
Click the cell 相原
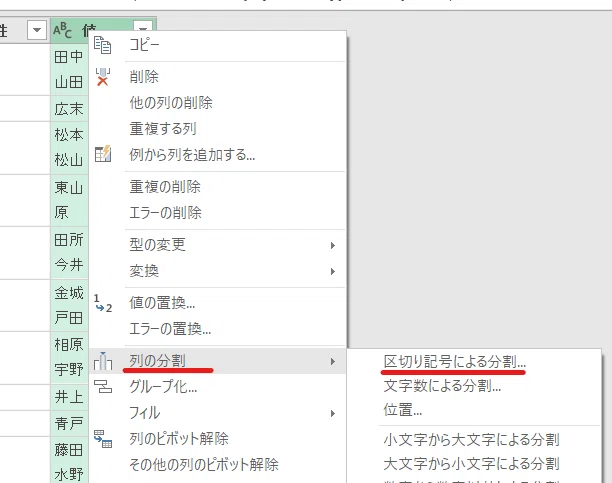69,345
